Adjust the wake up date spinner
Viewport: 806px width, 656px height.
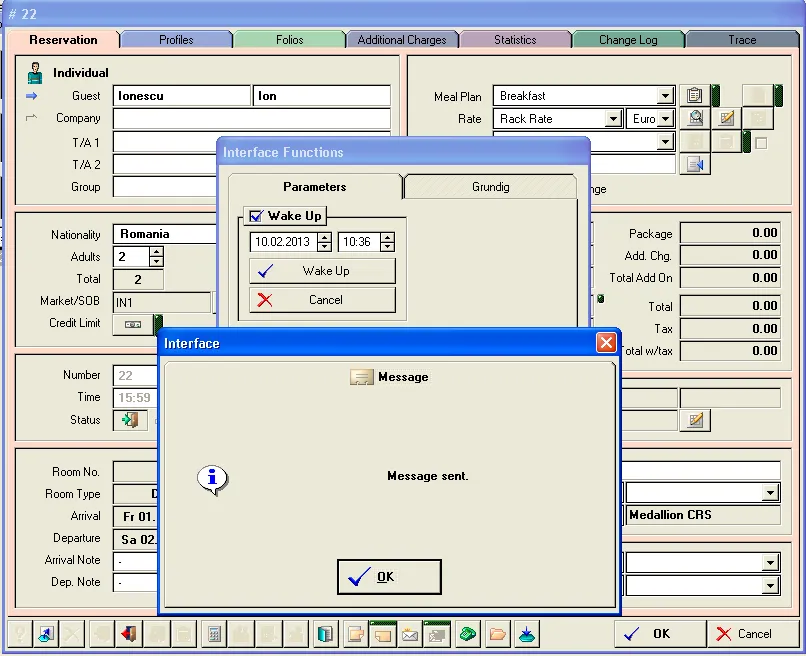[324, 242]
